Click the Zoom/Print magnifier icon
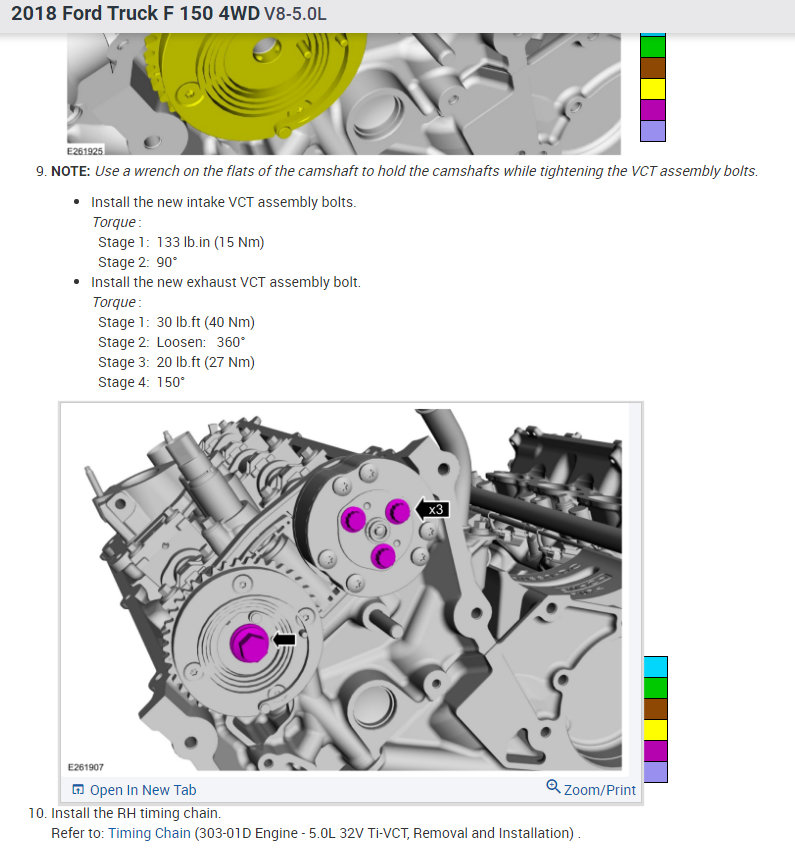 [x=553, y=786]
